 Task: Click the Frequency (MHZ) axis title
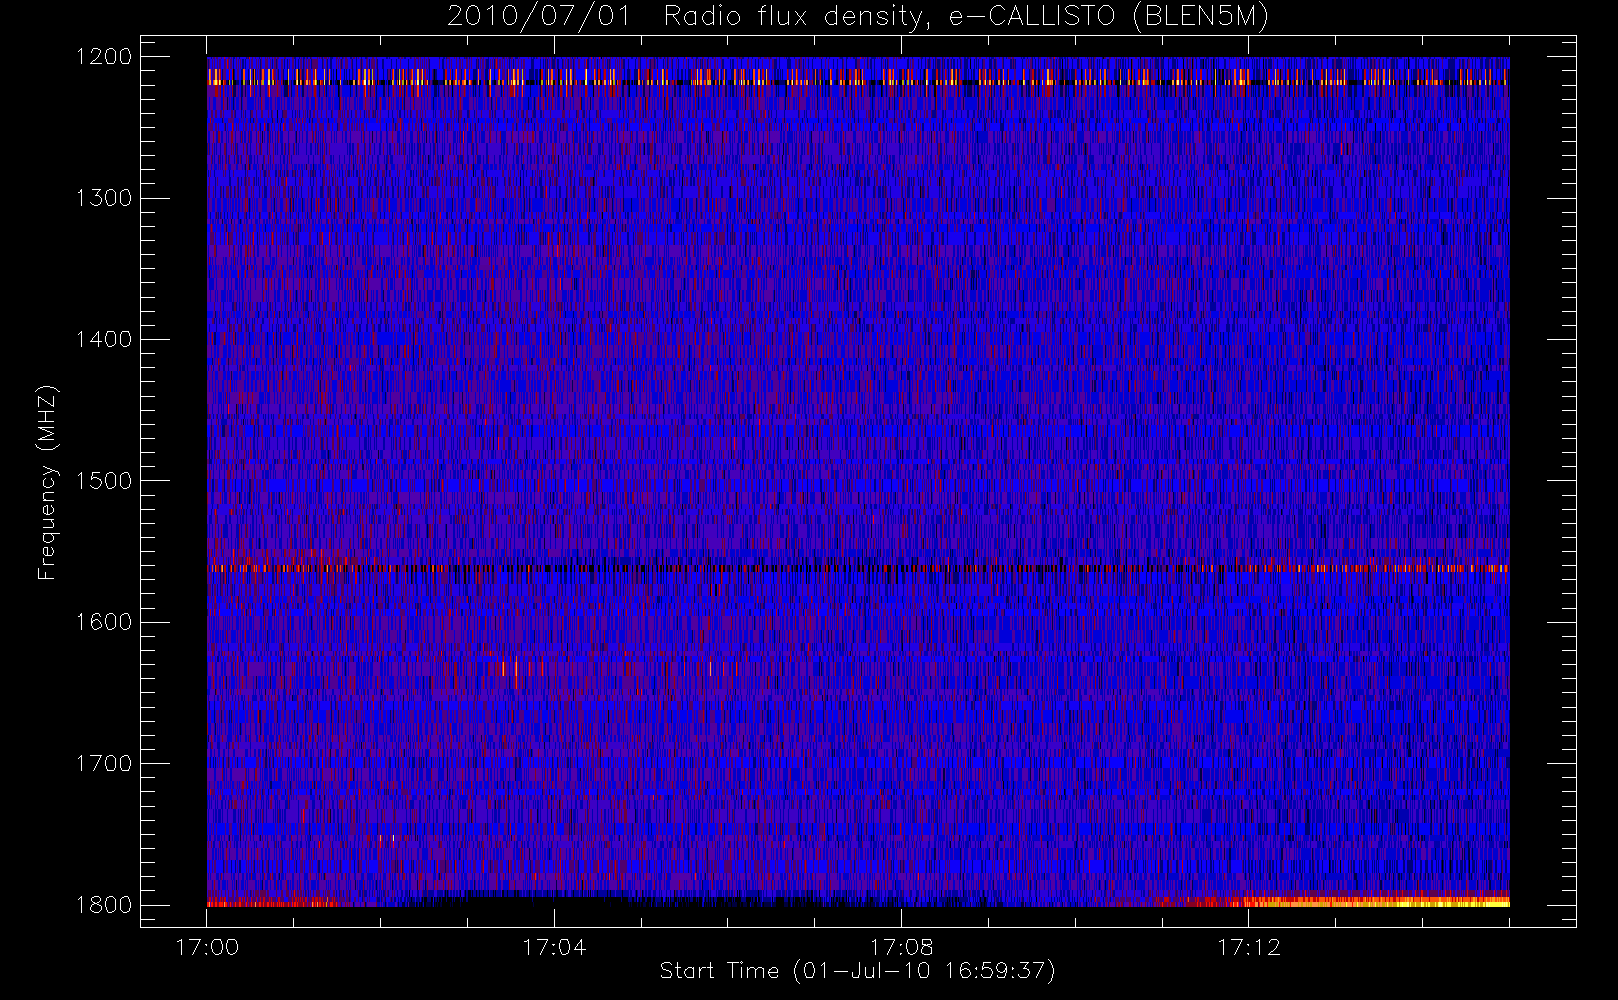pyautogui.click(x=47, y=482)
